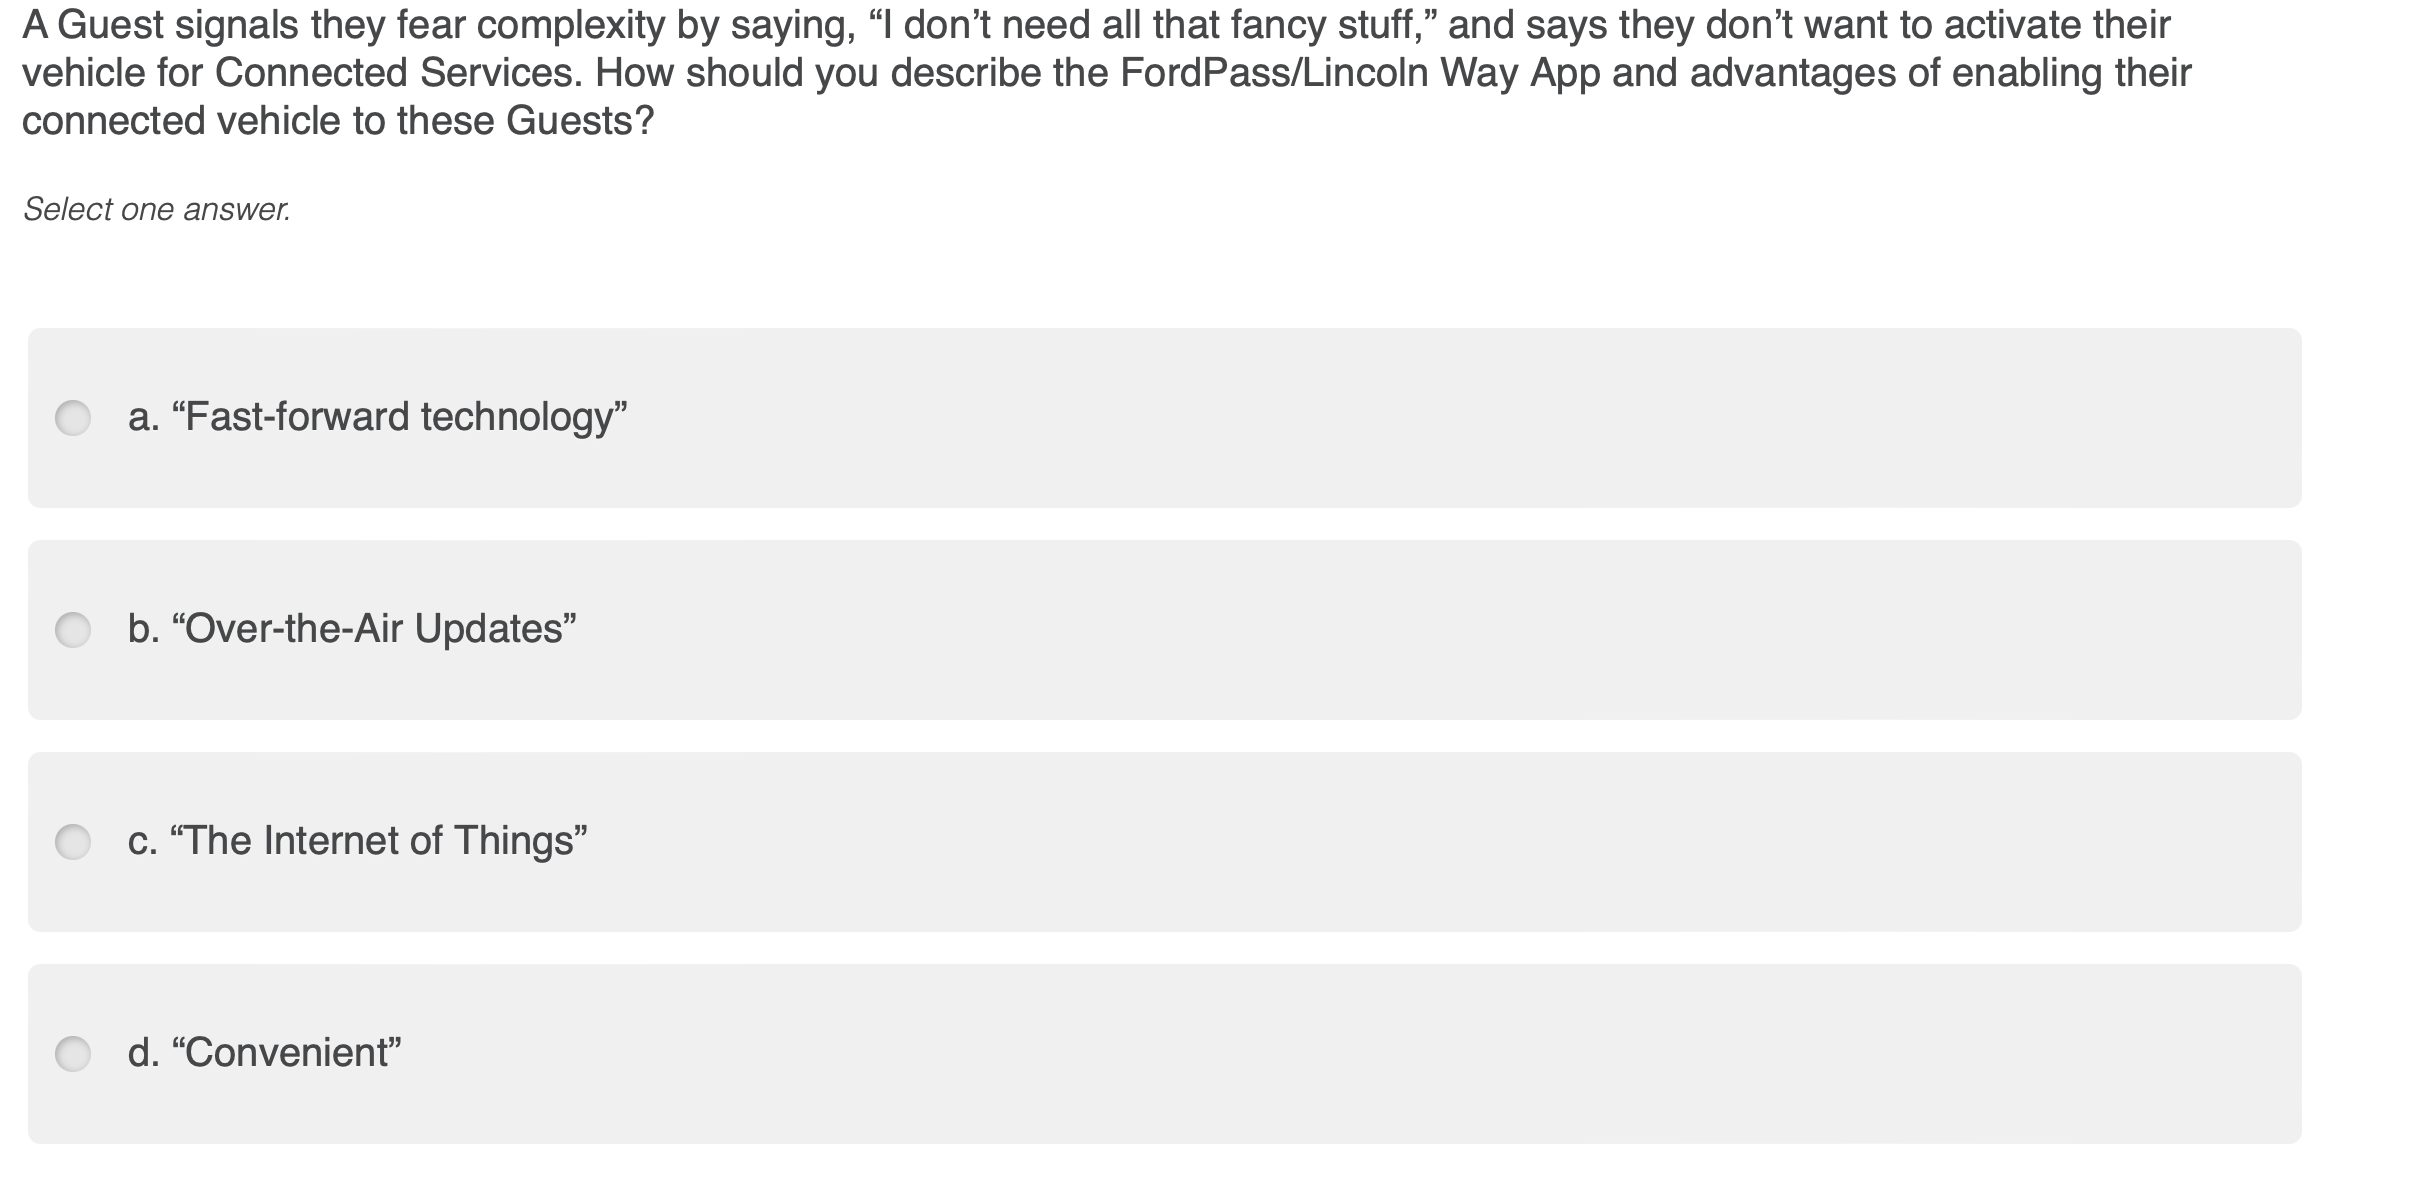Select the radio button for answer c
Viewport: 2414px width, 1204px height.
tap(75, 841)
